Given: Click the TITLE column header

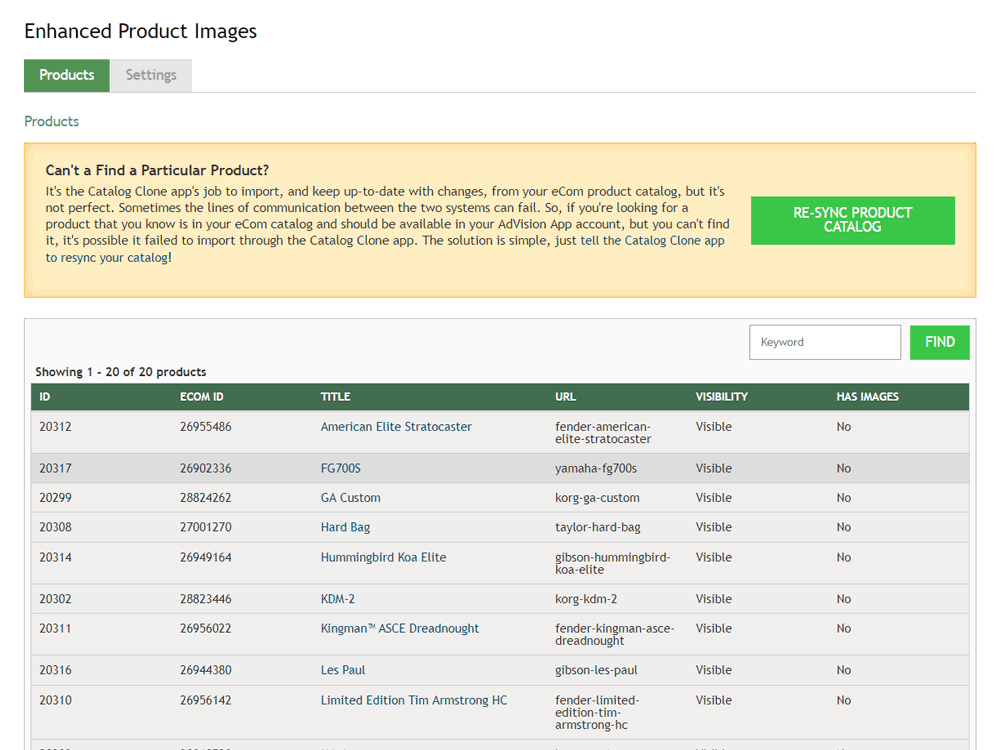Looking at the screenshot, I should 335,397.
